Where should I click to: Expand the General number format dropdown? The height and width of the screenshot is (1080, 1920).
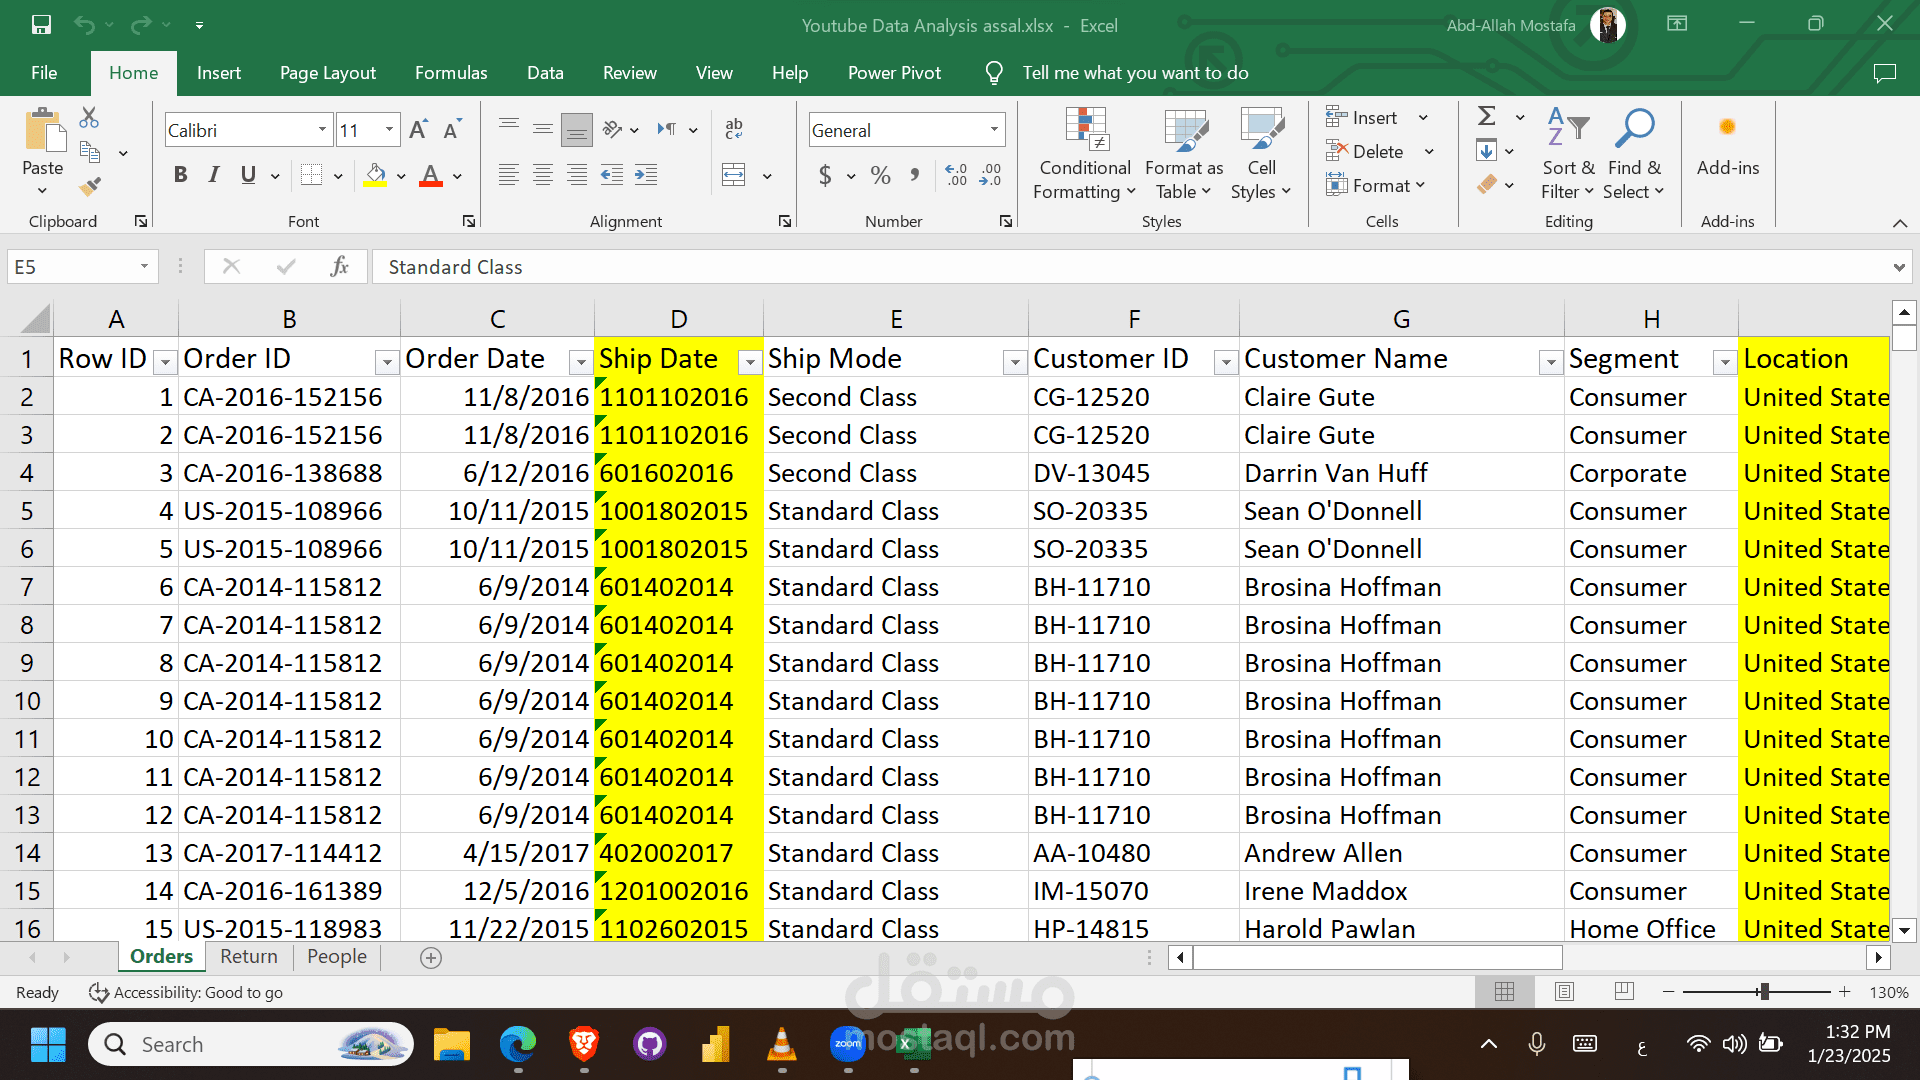[994, 130]
